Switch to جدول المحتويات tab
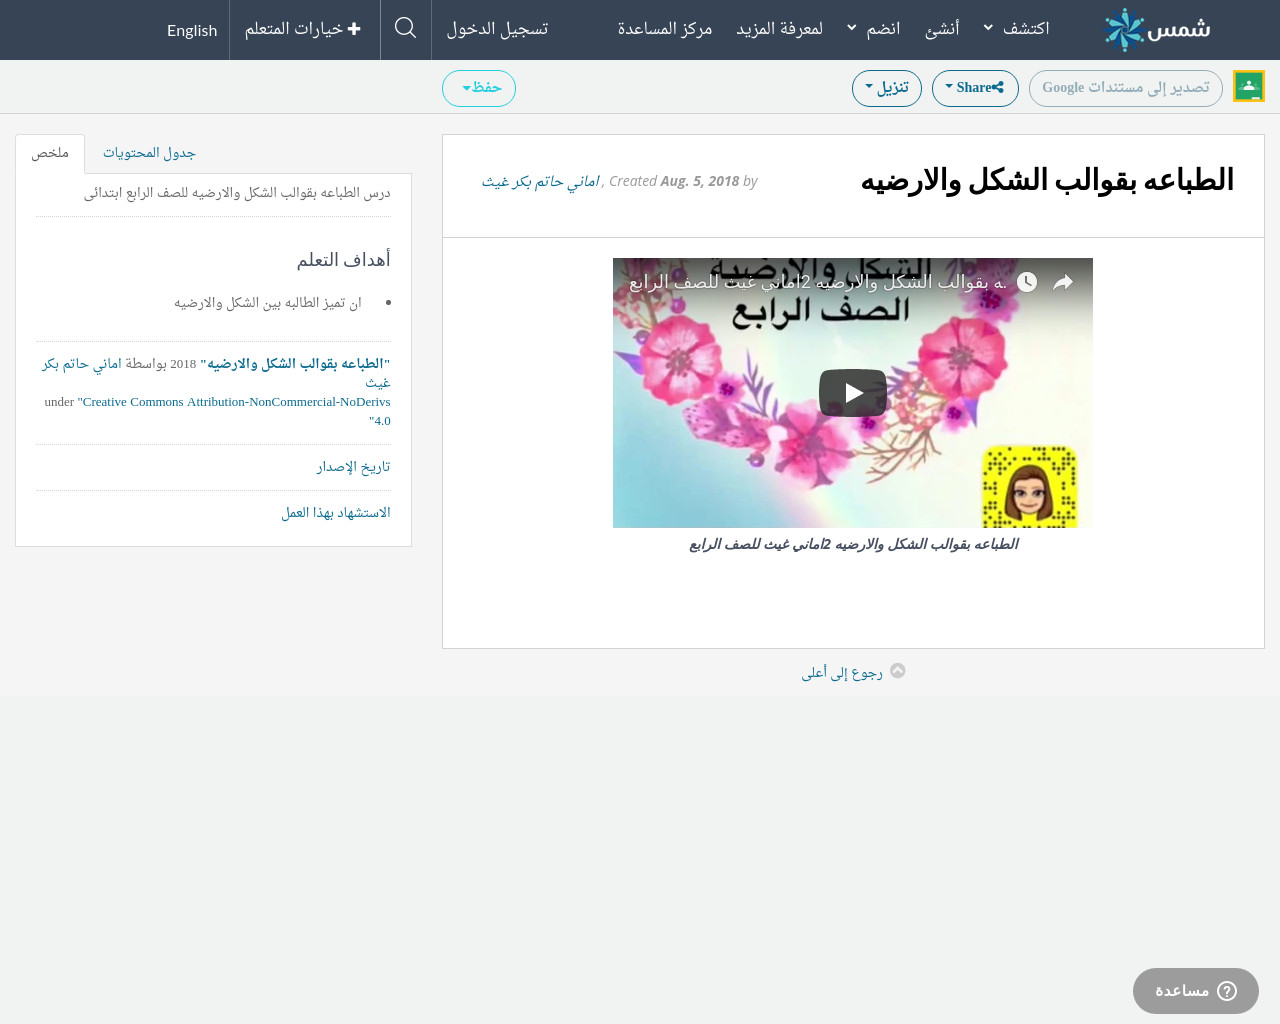 149,153
